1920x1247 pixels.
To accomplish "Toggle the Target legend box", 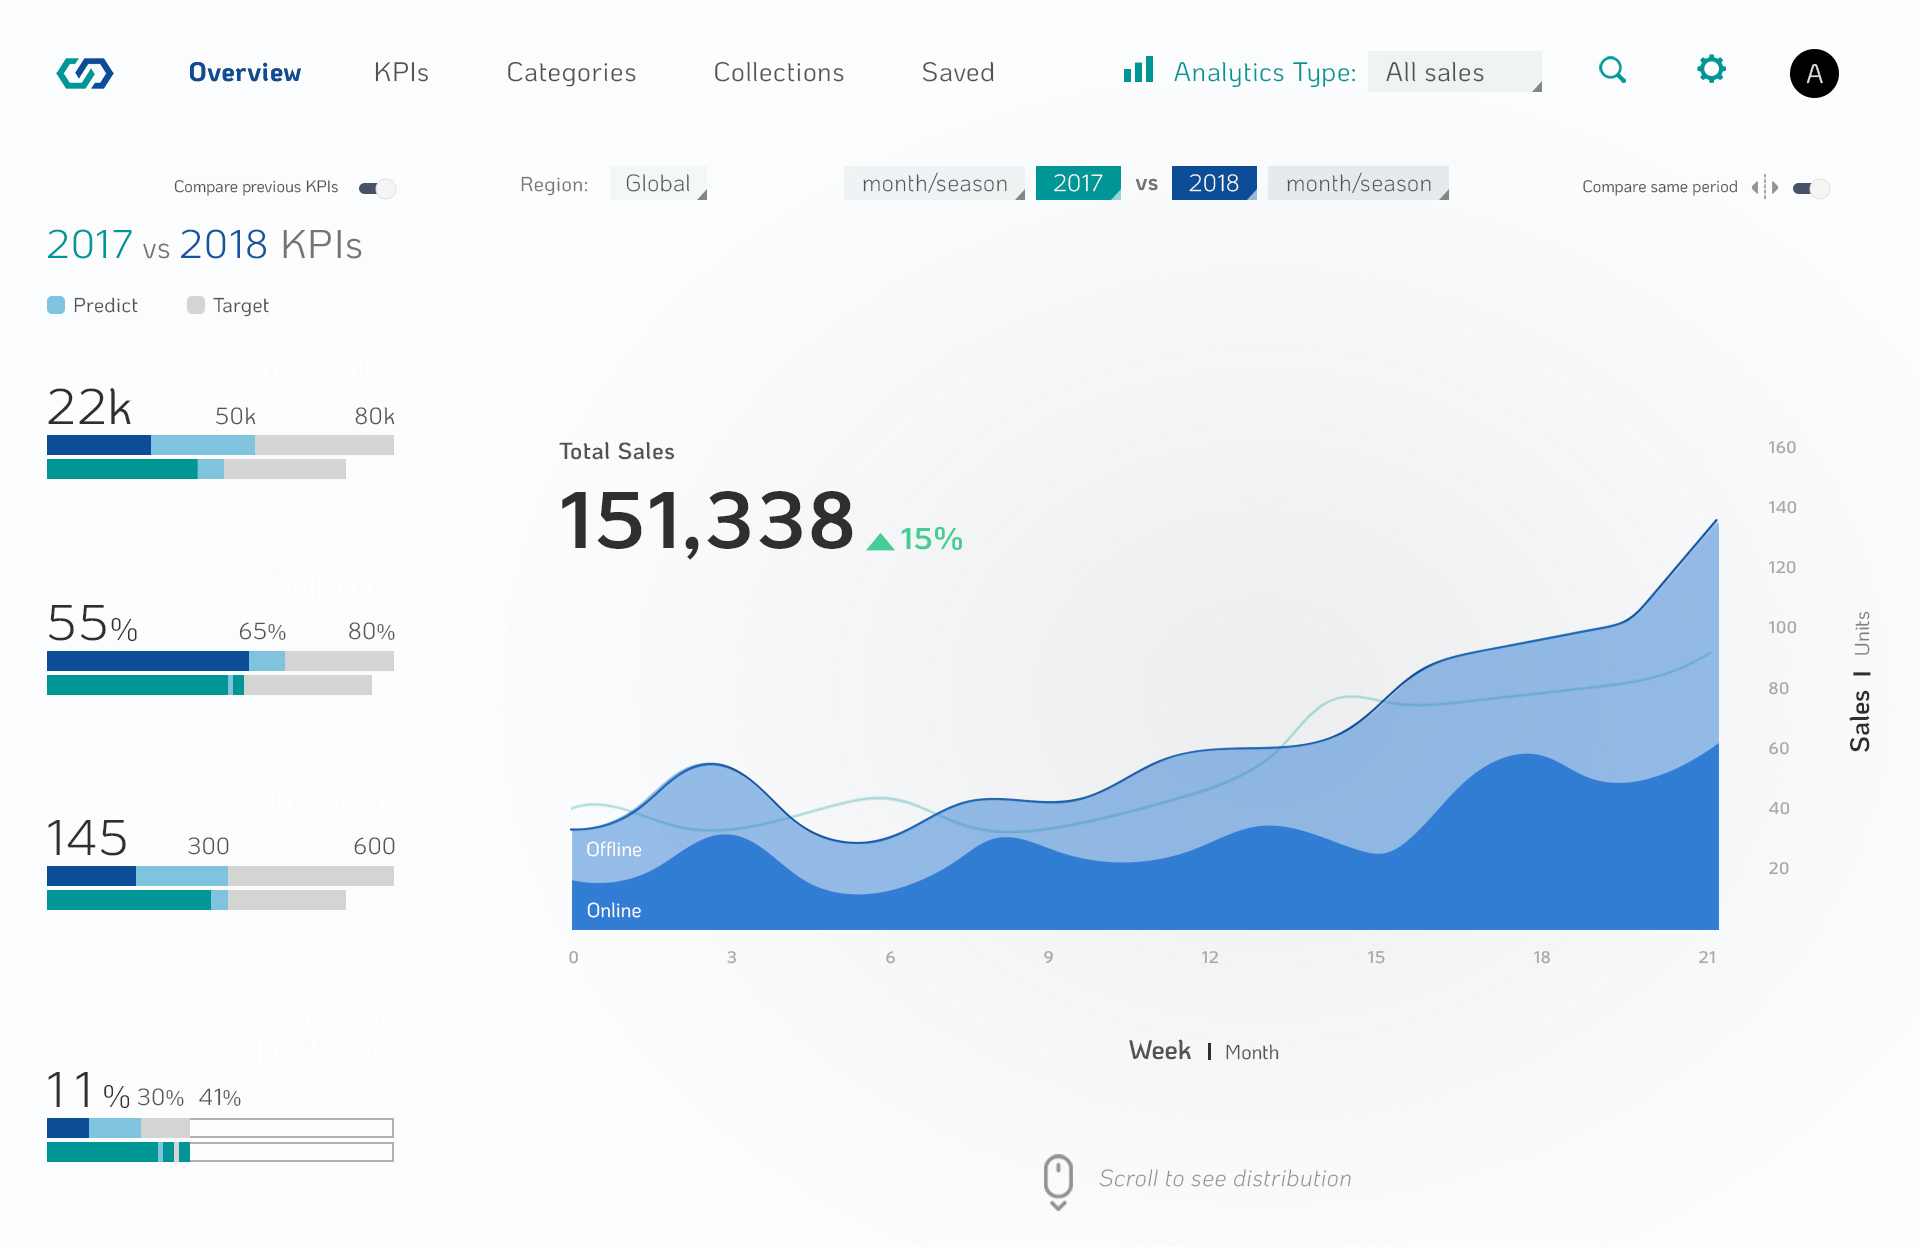I will tap(196, 305).
